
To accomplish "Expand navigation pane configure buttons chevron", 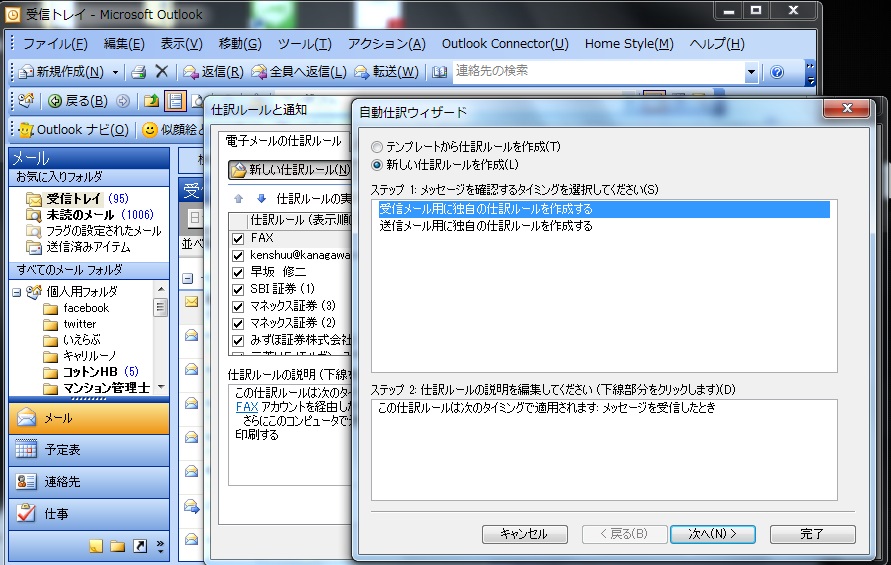I will (160, 546).
